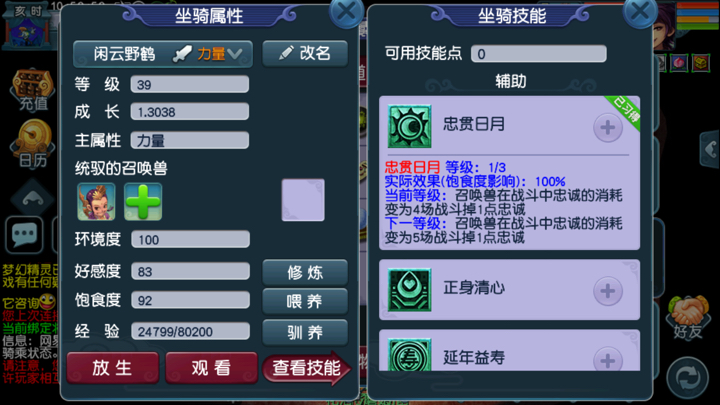Open the chat speech bubble icon

coord(24,235)
